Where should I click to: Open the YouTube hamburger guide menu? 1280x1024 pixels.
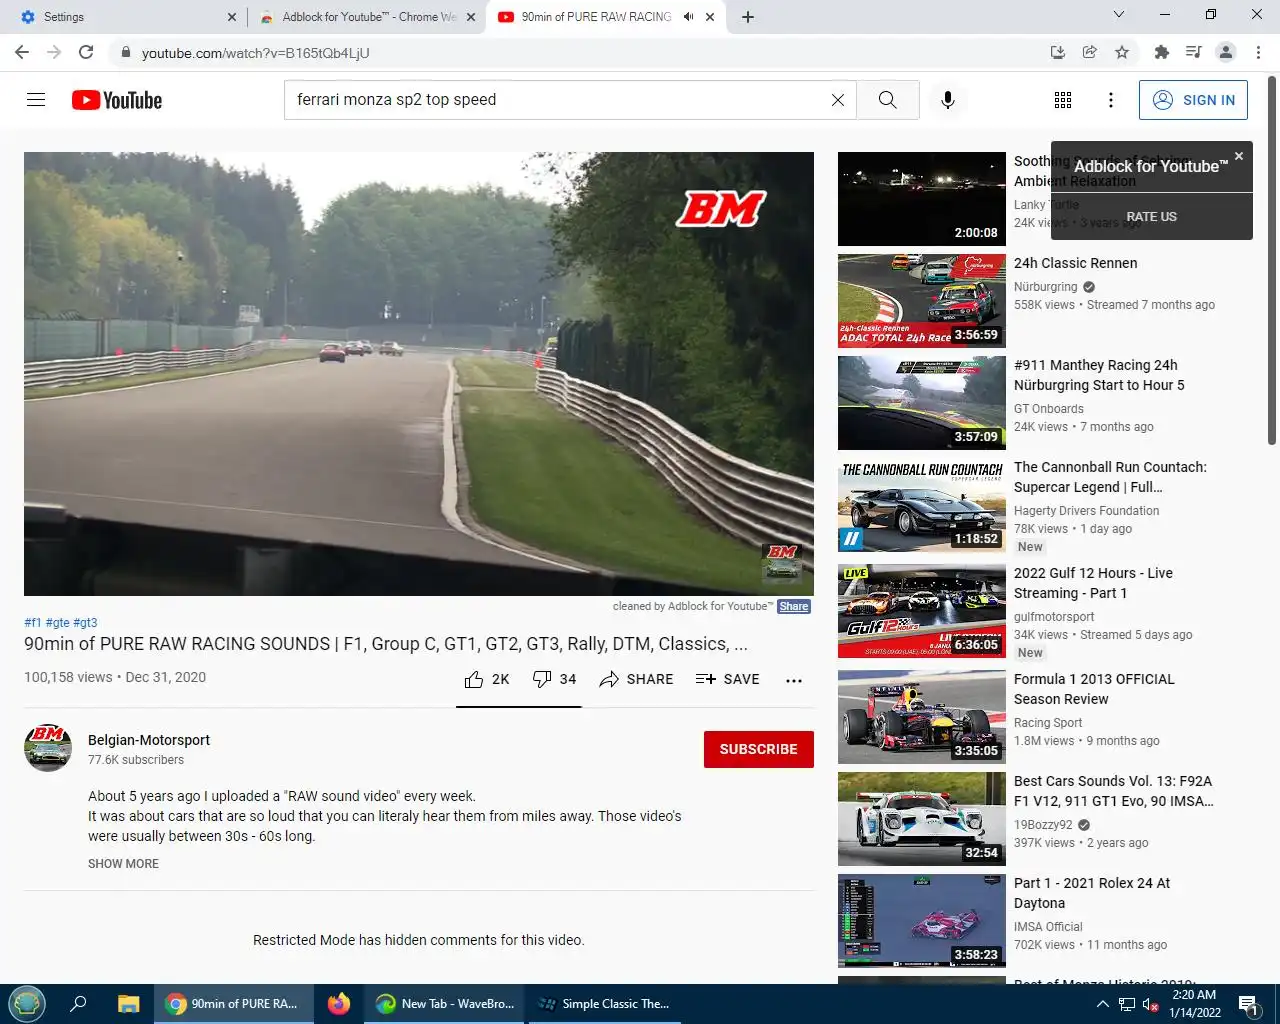[x=36, y=100]
